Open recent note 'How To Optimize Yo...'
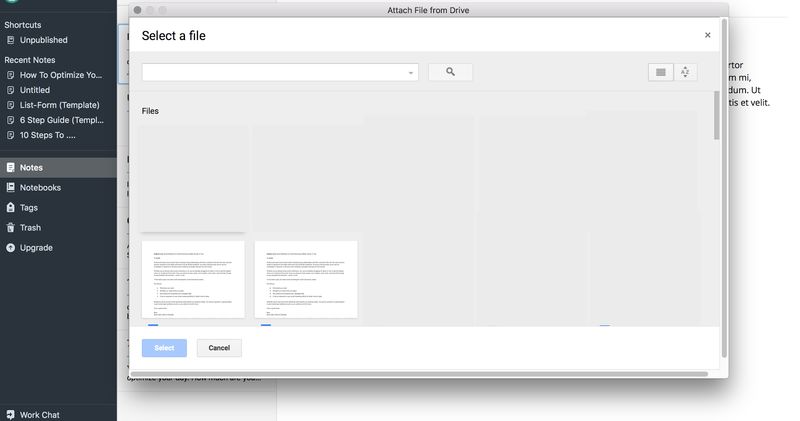Screen dimensions: 800x421 click(60, 75)
